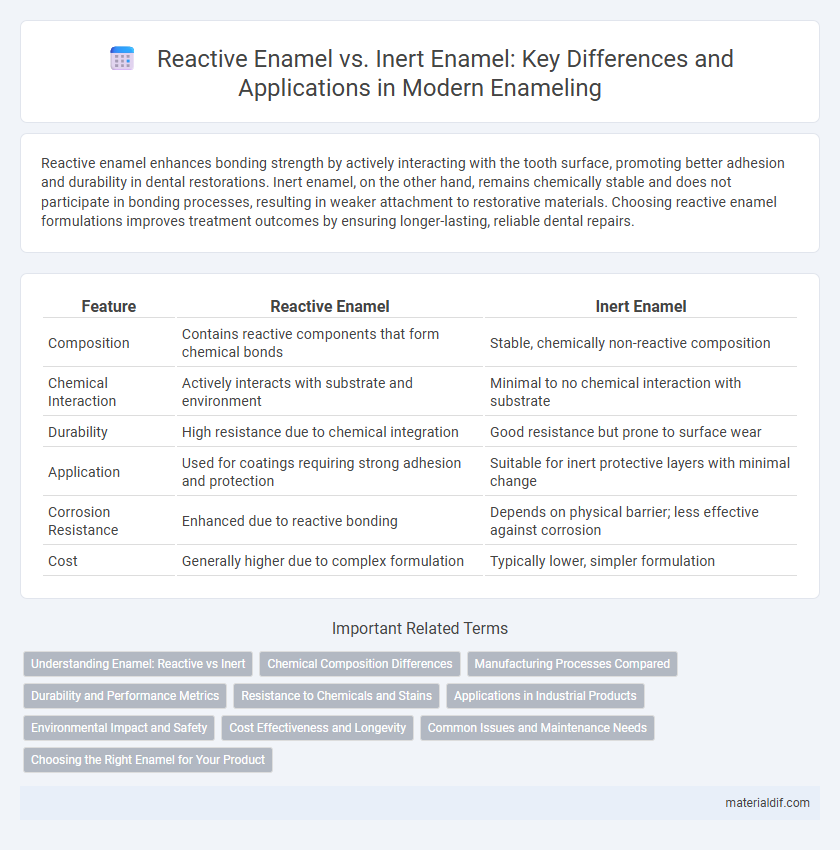Select the 'Composition' row label
840x850 pixels.
(x=89, y=343)
